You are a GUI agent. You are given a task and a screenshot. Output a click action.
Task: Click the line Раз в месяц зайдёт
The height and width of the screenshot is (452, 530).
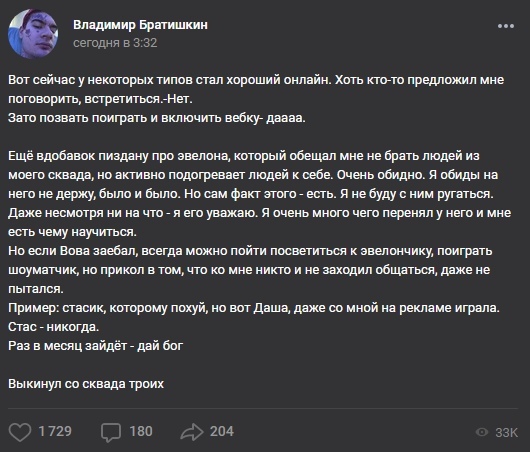coord(96,346)
